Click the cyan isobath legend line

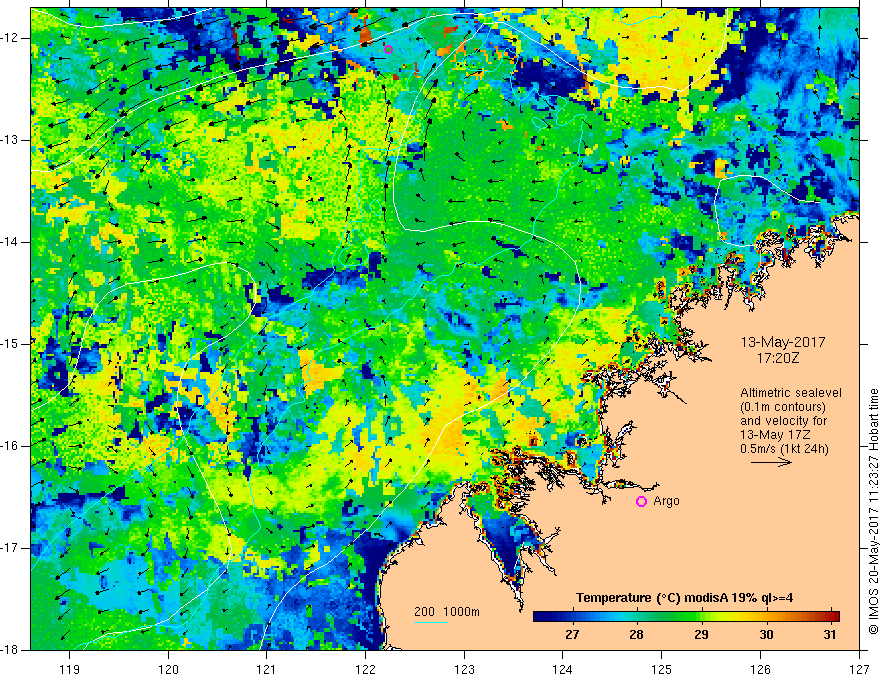click(x=431, y=623)
